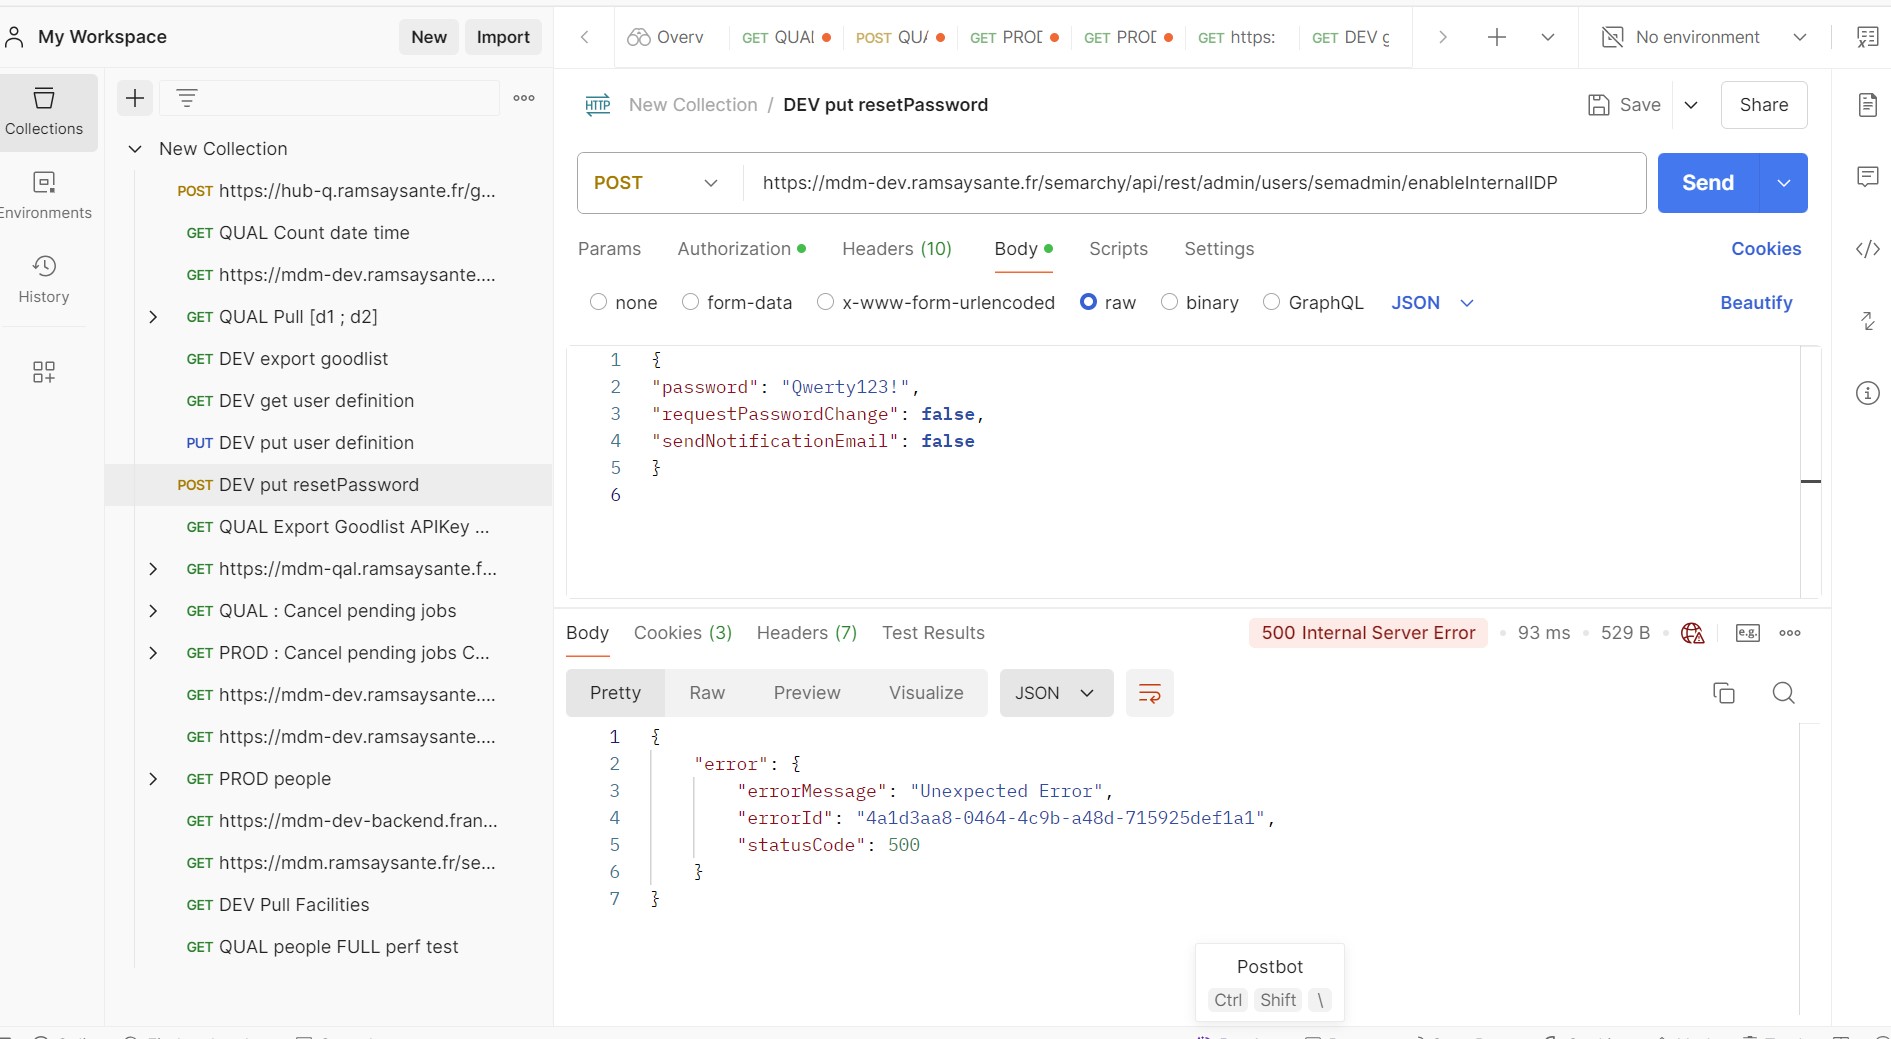This screenshot has height=1039, width=1891.
Task: Select the form-data body type
Action: tap(690, 302)
